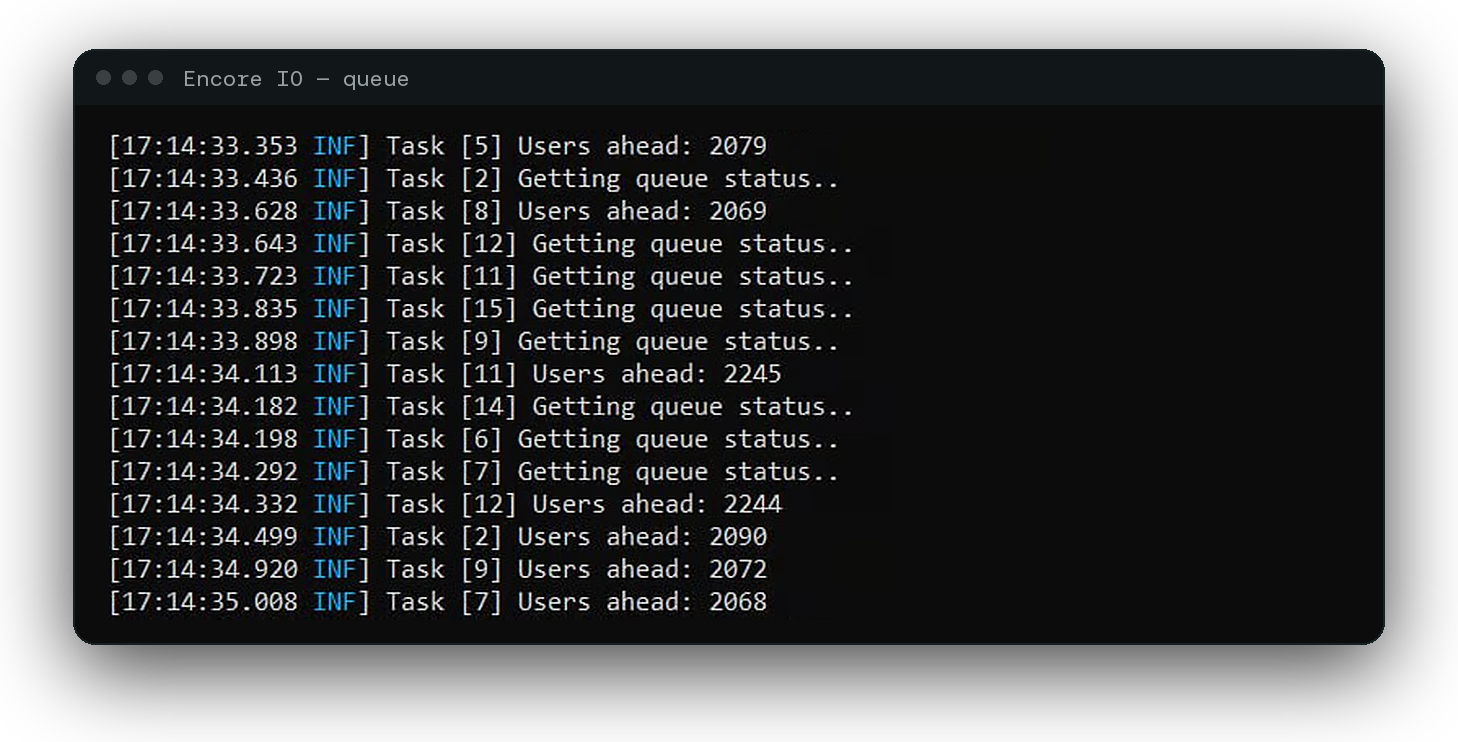
Task: Click the Task [15] Getting queue status line
Action: pos(481,309)
